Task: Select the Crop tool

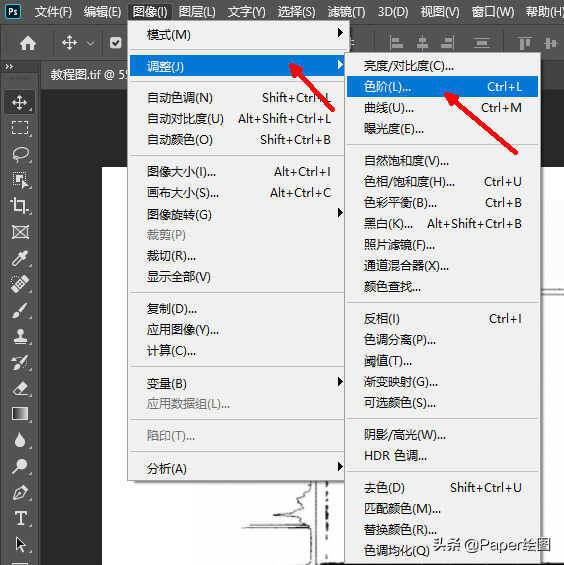Action: 20,206
